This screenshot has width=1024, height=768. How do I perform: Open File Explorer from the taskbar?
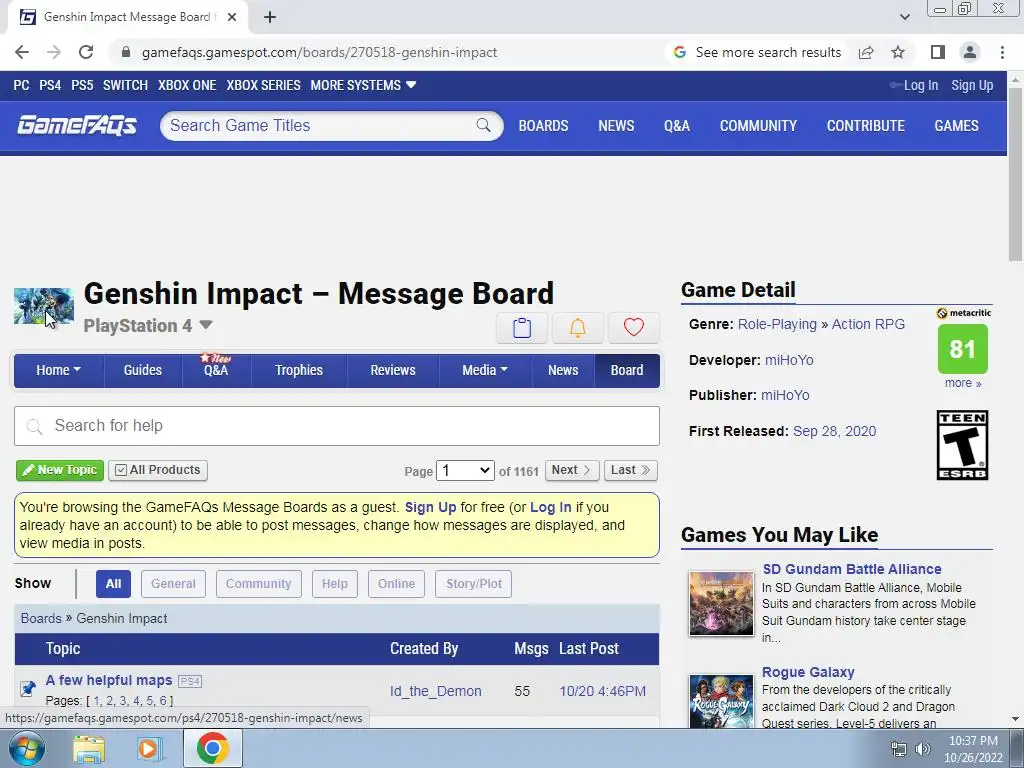click(x=89, y=748)
